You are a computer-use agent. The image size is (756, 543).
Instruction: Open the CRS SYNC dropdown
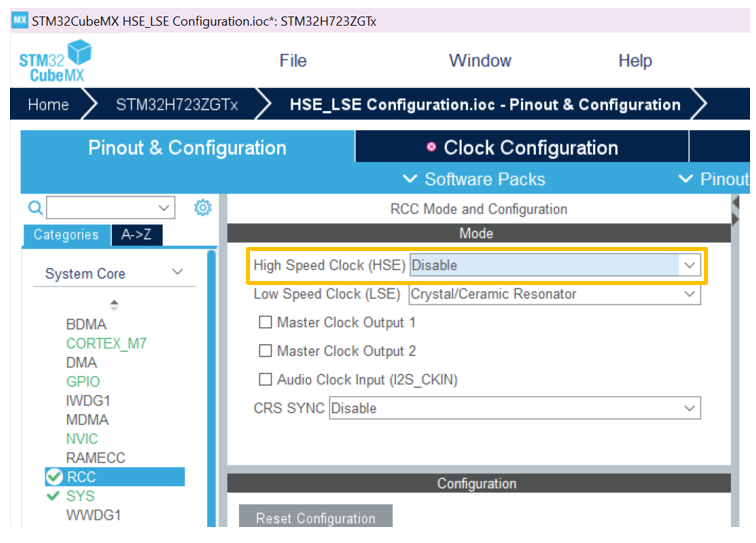[x=515, y=408]
